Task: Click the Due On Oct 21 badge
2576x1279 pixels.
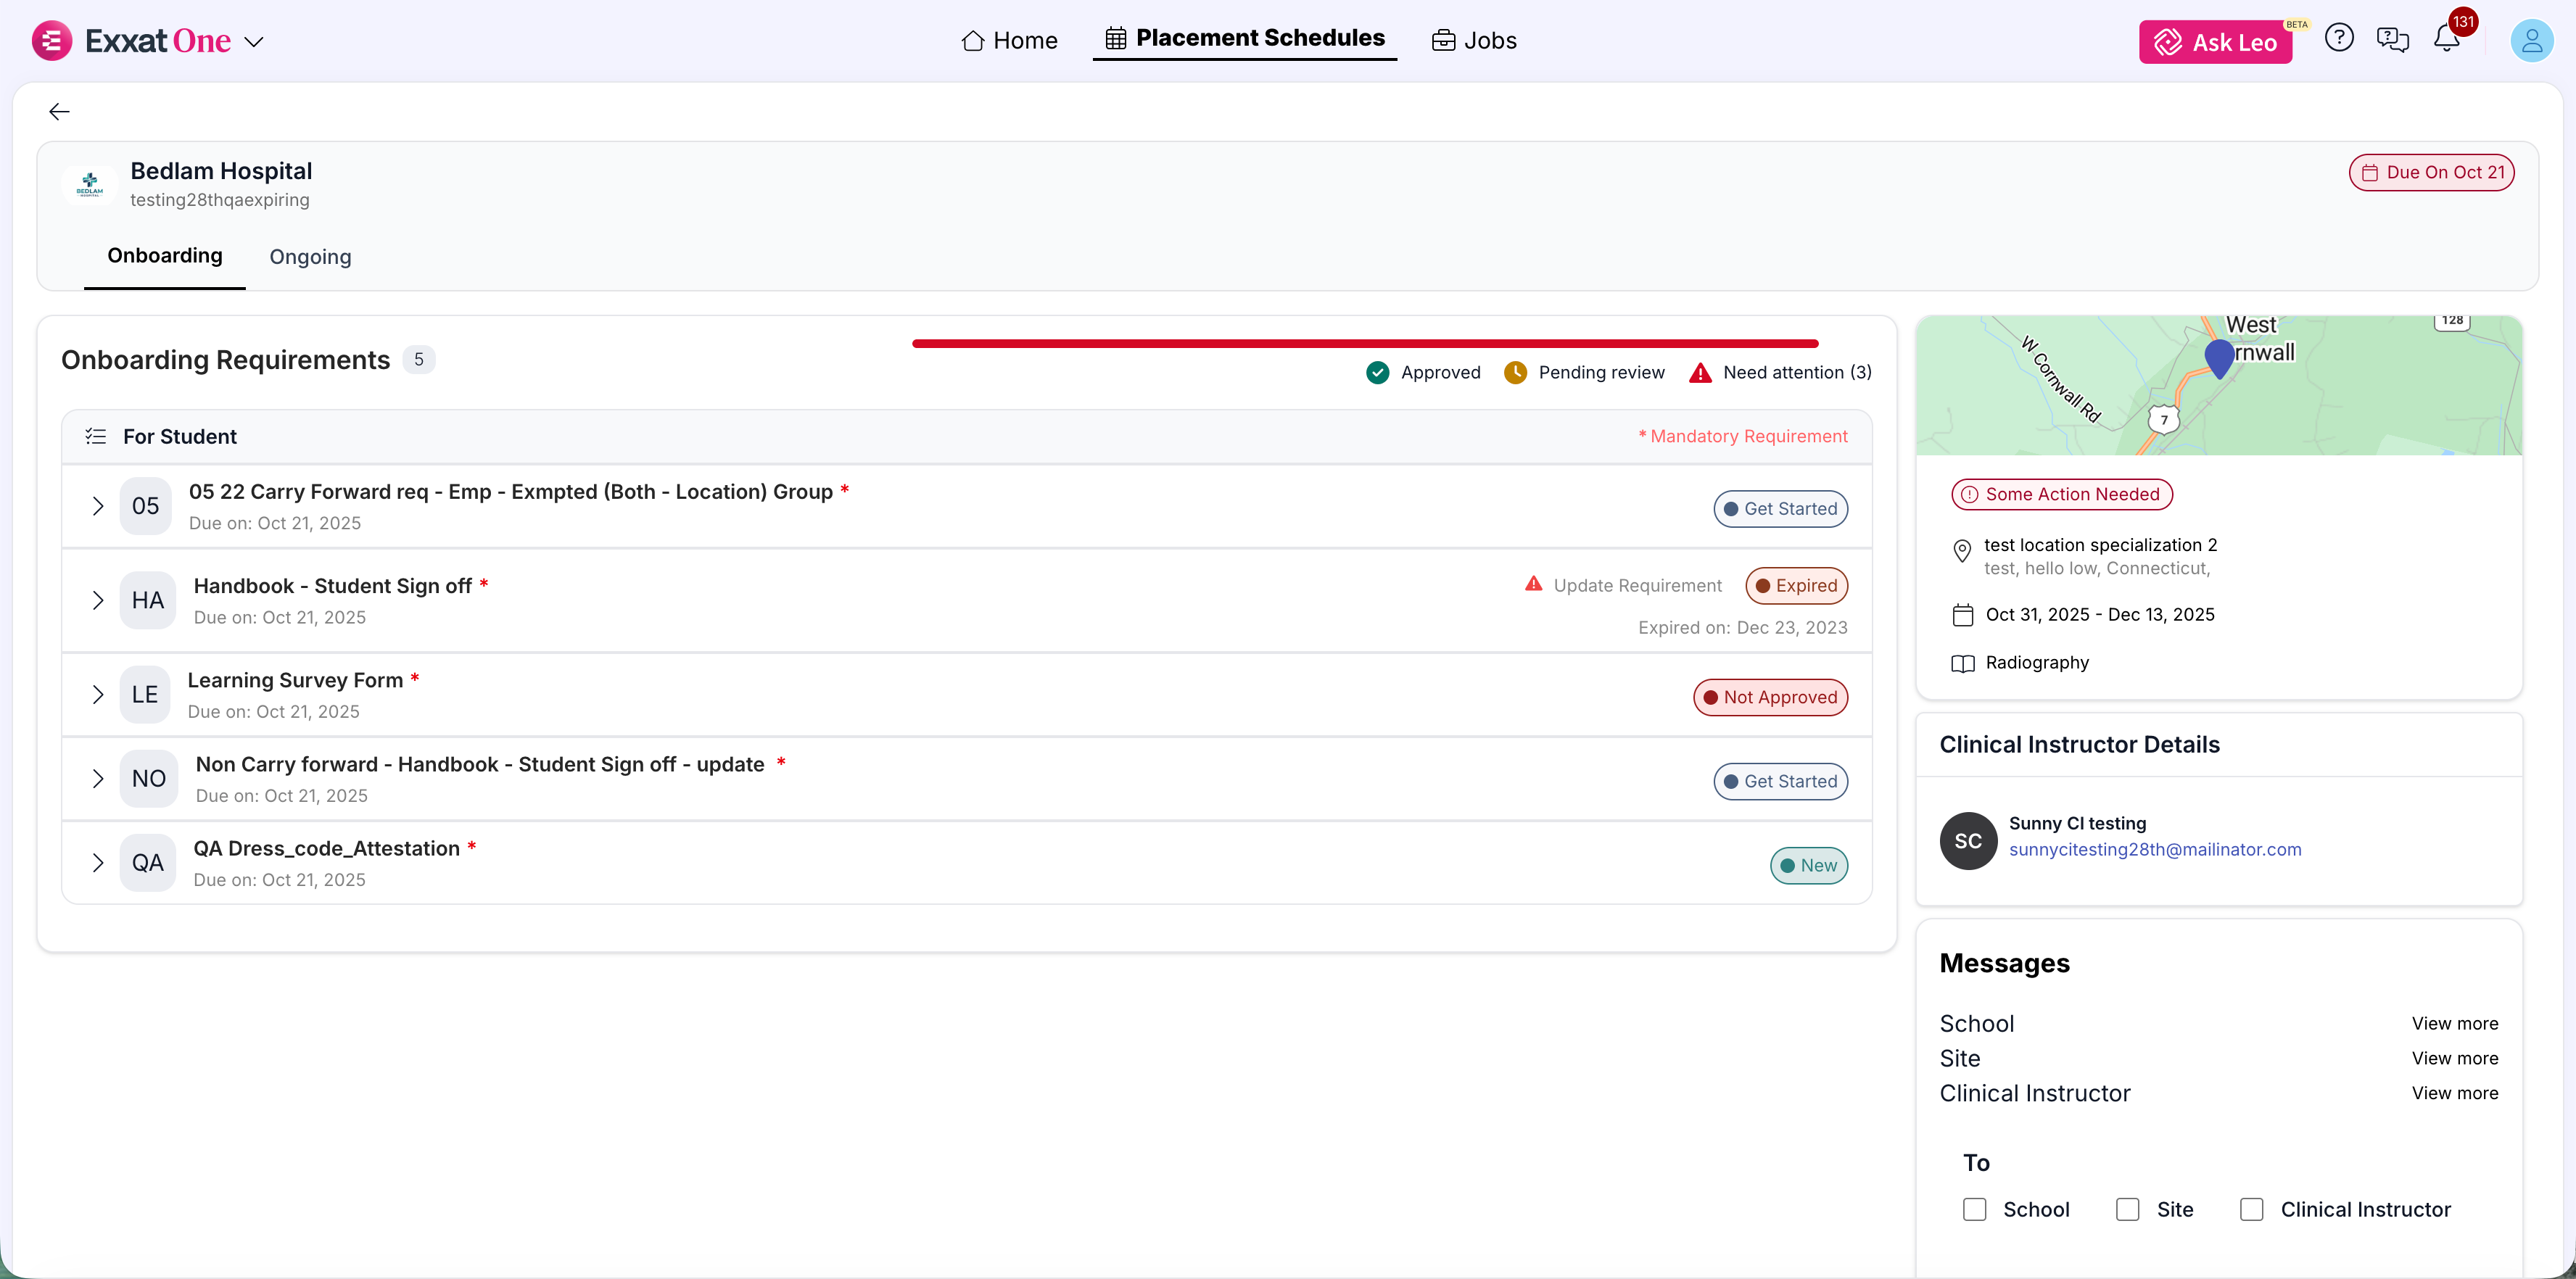Action: point(2431,172)
